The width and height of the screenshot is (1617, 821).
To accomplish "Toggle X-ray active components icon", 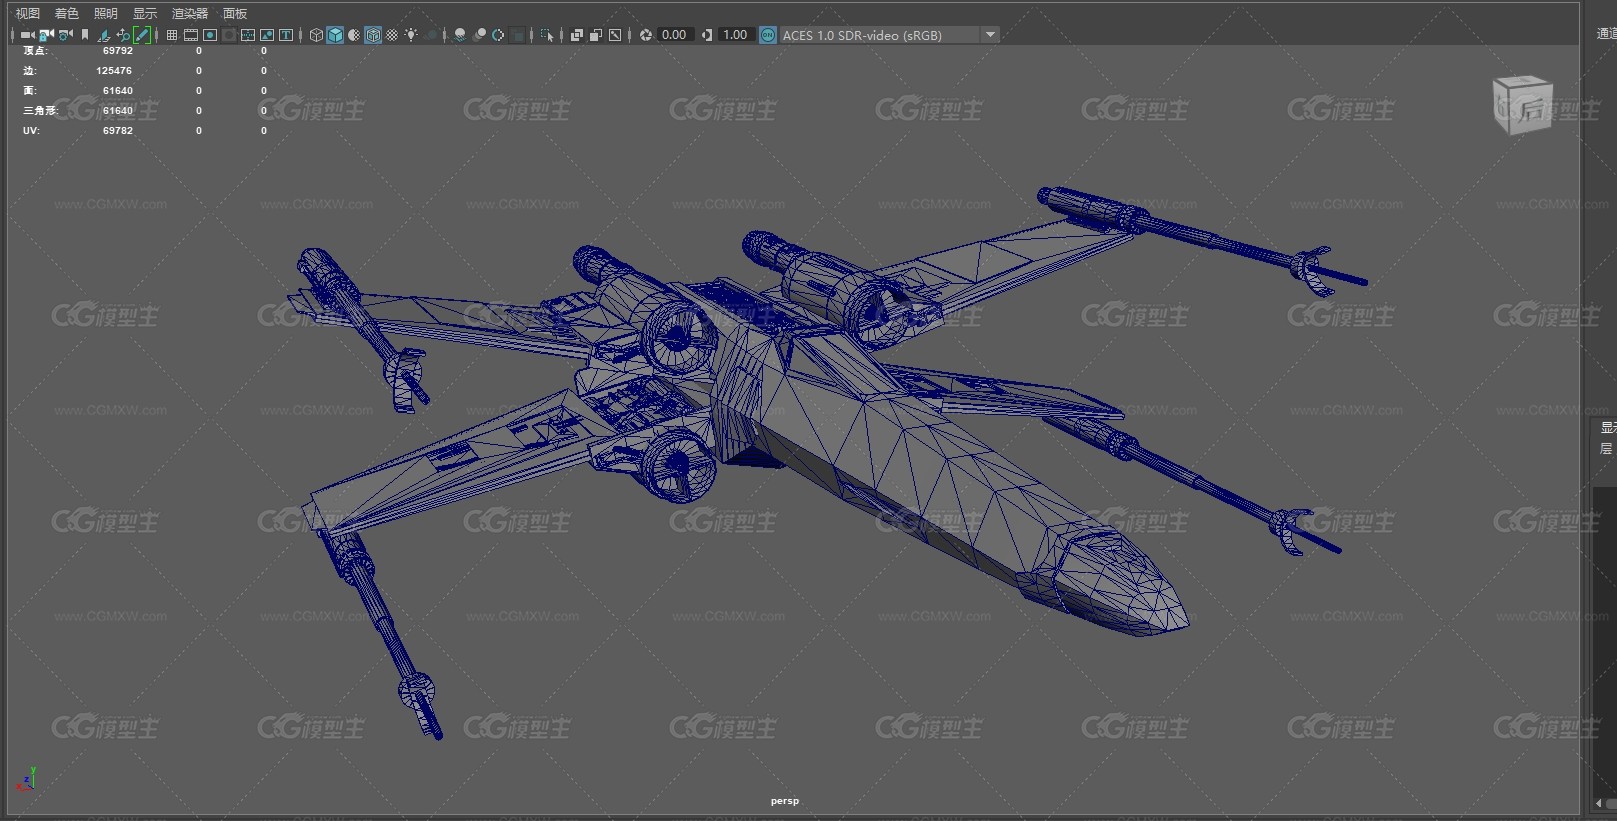I will coord(596,35).
